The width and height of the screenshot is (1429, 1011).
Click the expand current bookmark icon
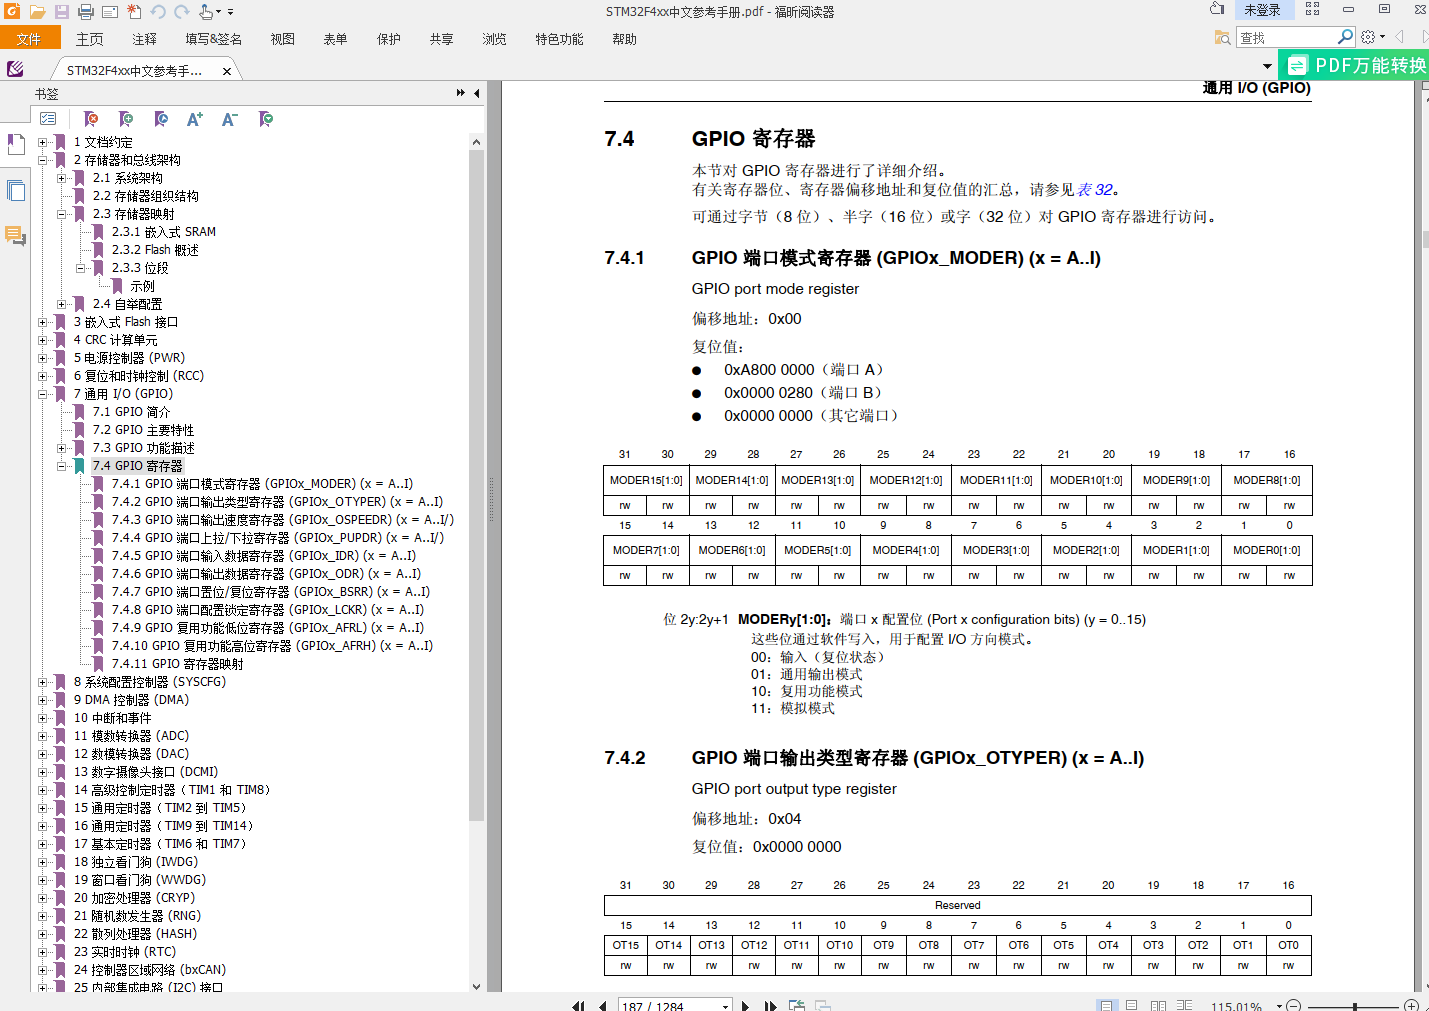pos(266,118)
